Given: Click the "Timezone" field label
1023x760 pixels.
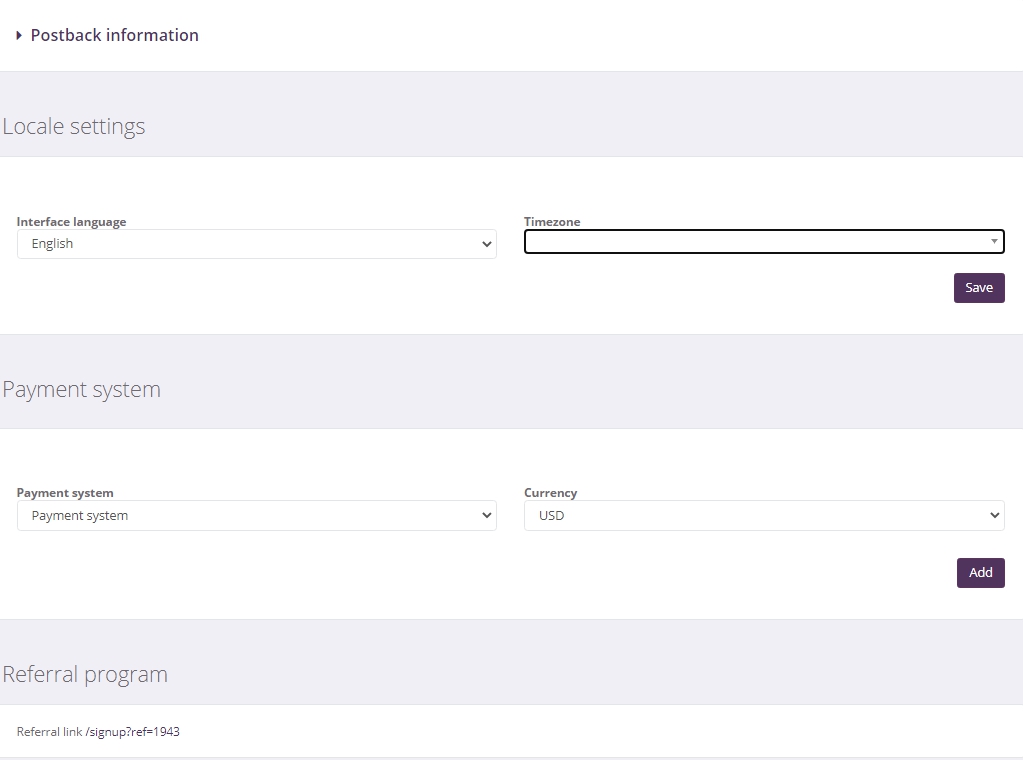Looking at the screenshot, I should point(552,222).
